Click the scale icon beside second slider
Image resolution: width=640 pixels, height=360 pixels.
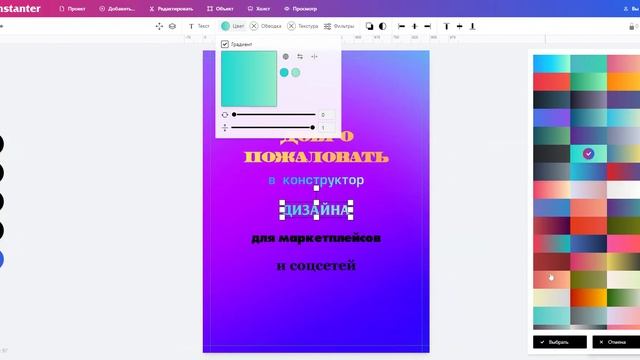point(225,128)
